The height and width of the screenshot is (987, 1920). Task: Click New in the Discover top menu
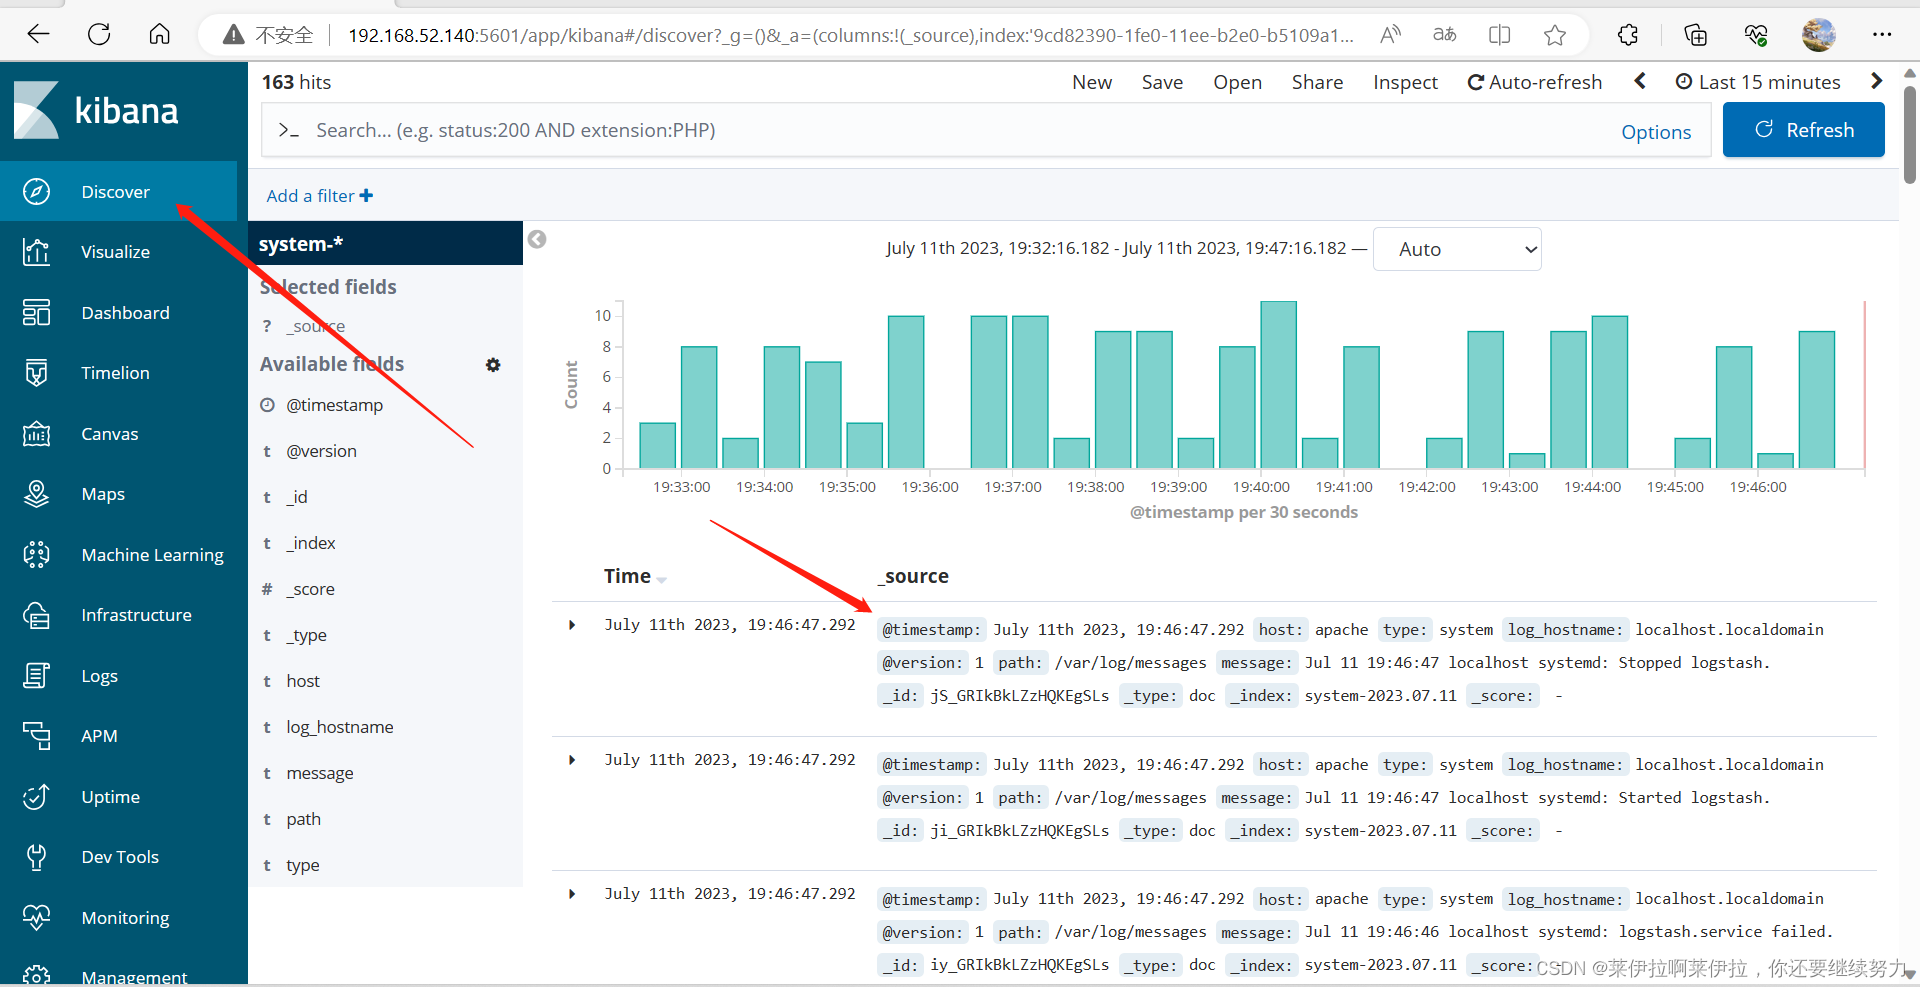(x=1092, y=82)
